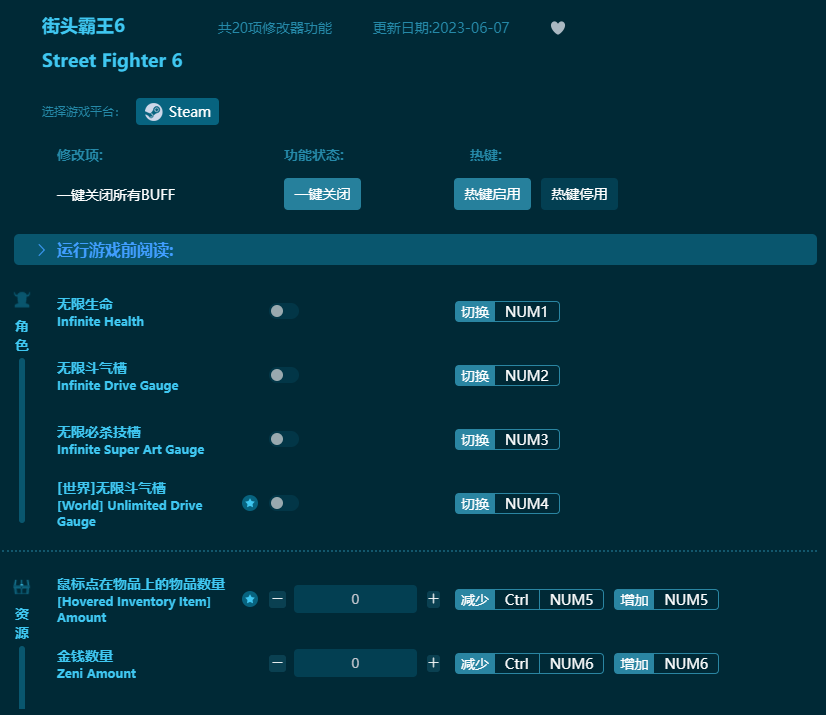Click the plus icon to increase Zeni Amount
826x715 pixels.
point(433,663)
